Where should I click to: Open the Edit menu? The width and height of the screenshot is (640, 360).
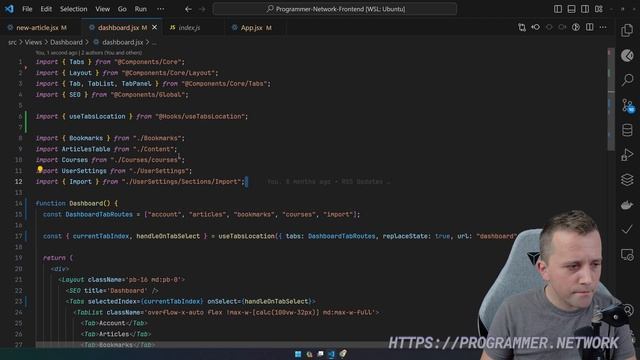(x=46, y=9)
